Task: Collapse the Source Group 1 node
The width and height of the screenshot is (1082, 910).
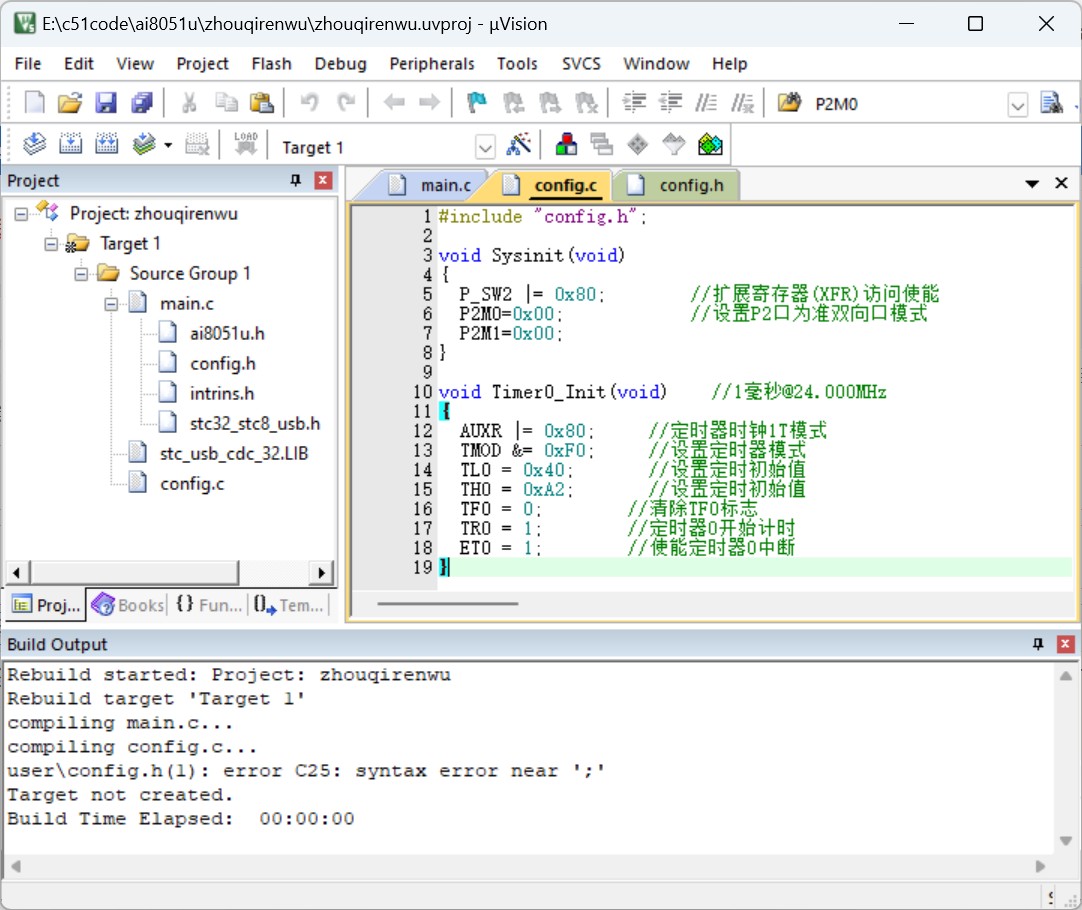Action: 81,275
